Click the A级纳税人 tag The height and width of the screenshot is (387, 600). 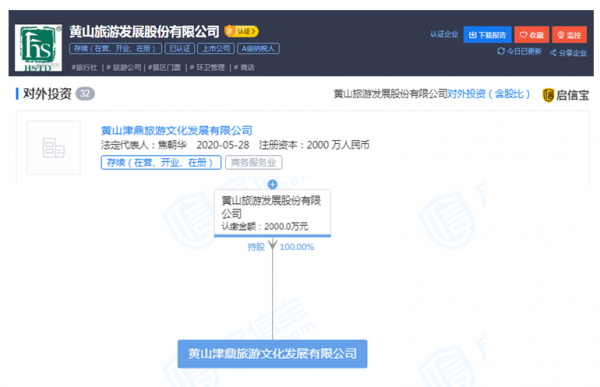tap(258, 49)
